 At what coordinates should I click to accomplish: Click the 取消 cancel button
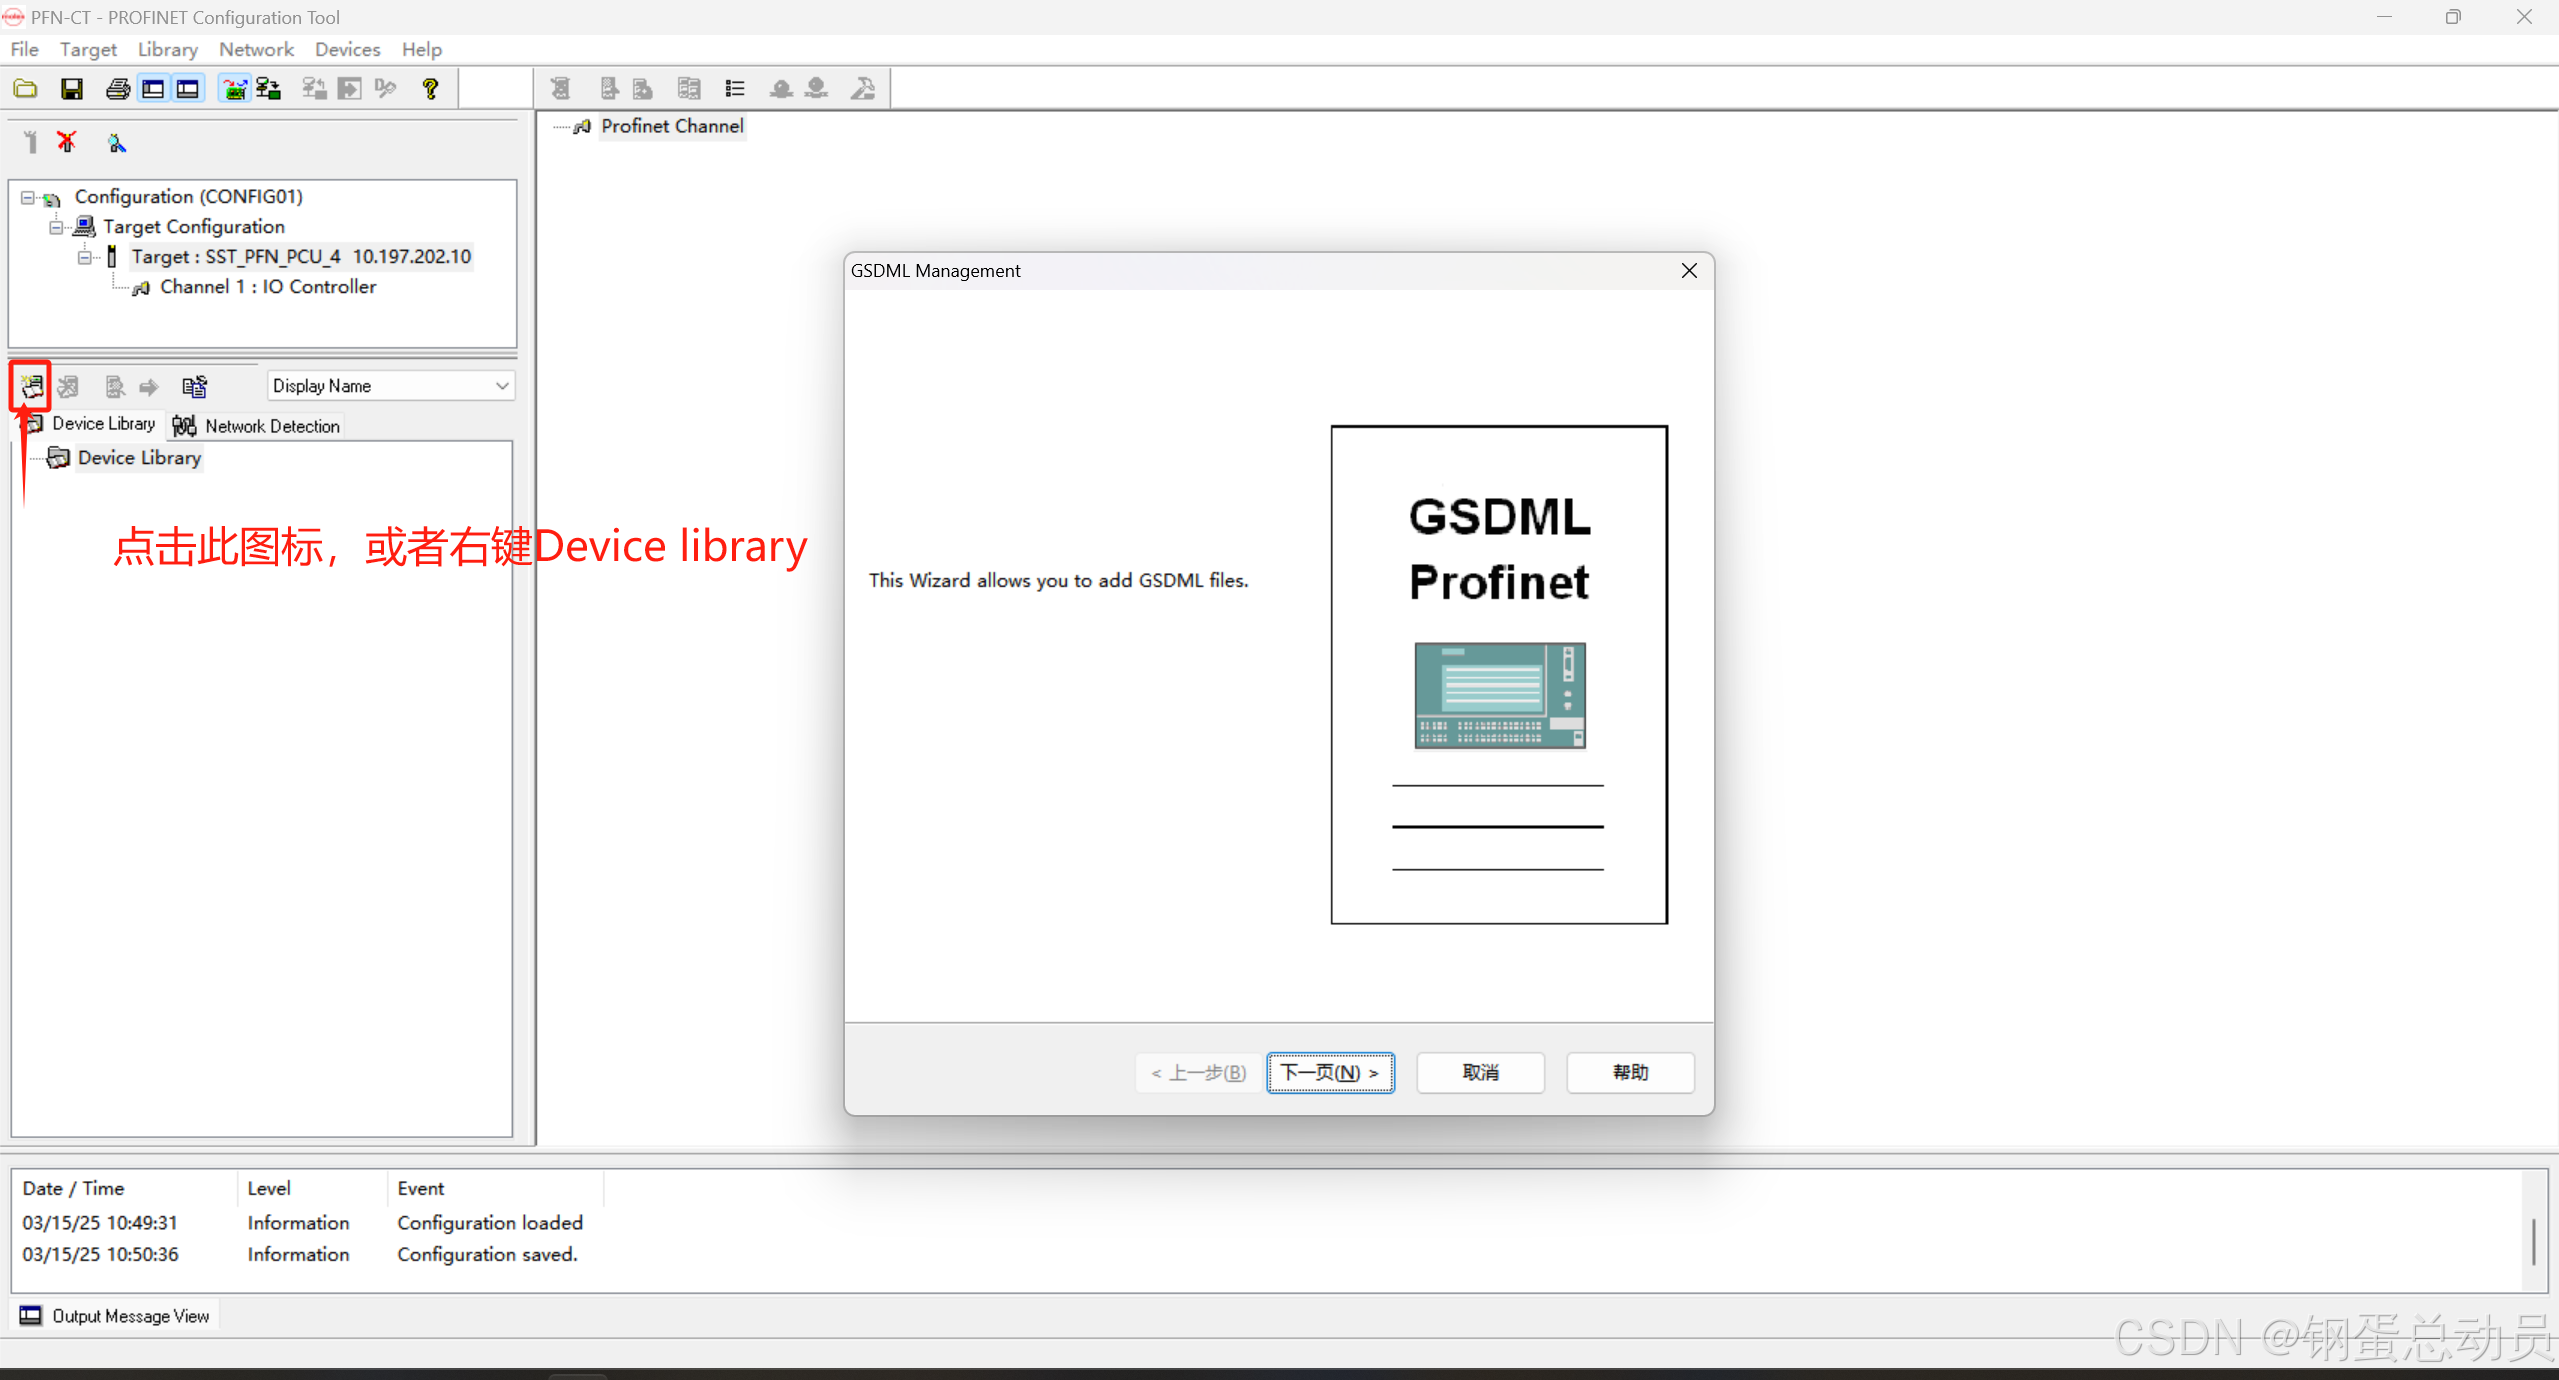[1480, 1072]
